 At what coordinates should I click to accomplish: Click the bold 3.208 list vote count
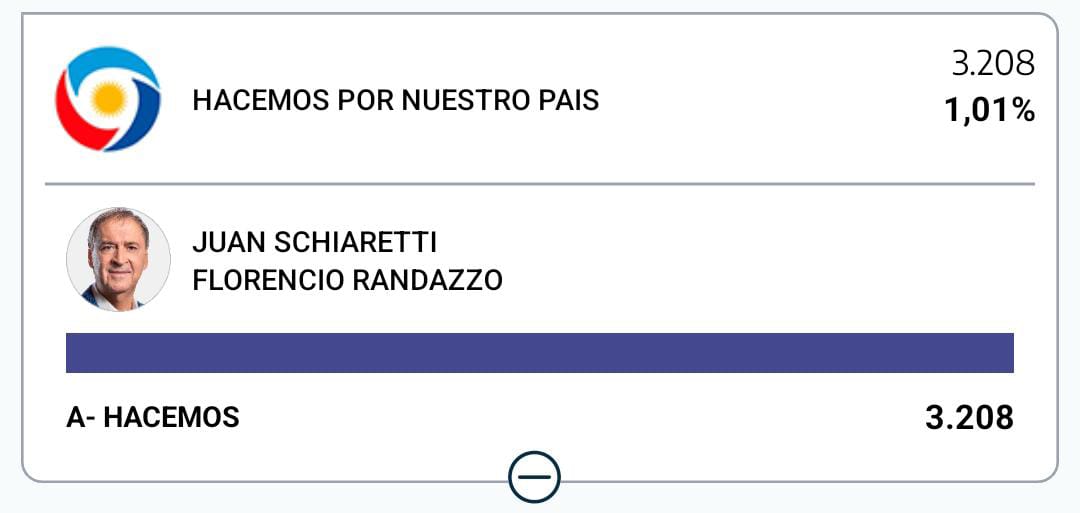coord(969,417)
